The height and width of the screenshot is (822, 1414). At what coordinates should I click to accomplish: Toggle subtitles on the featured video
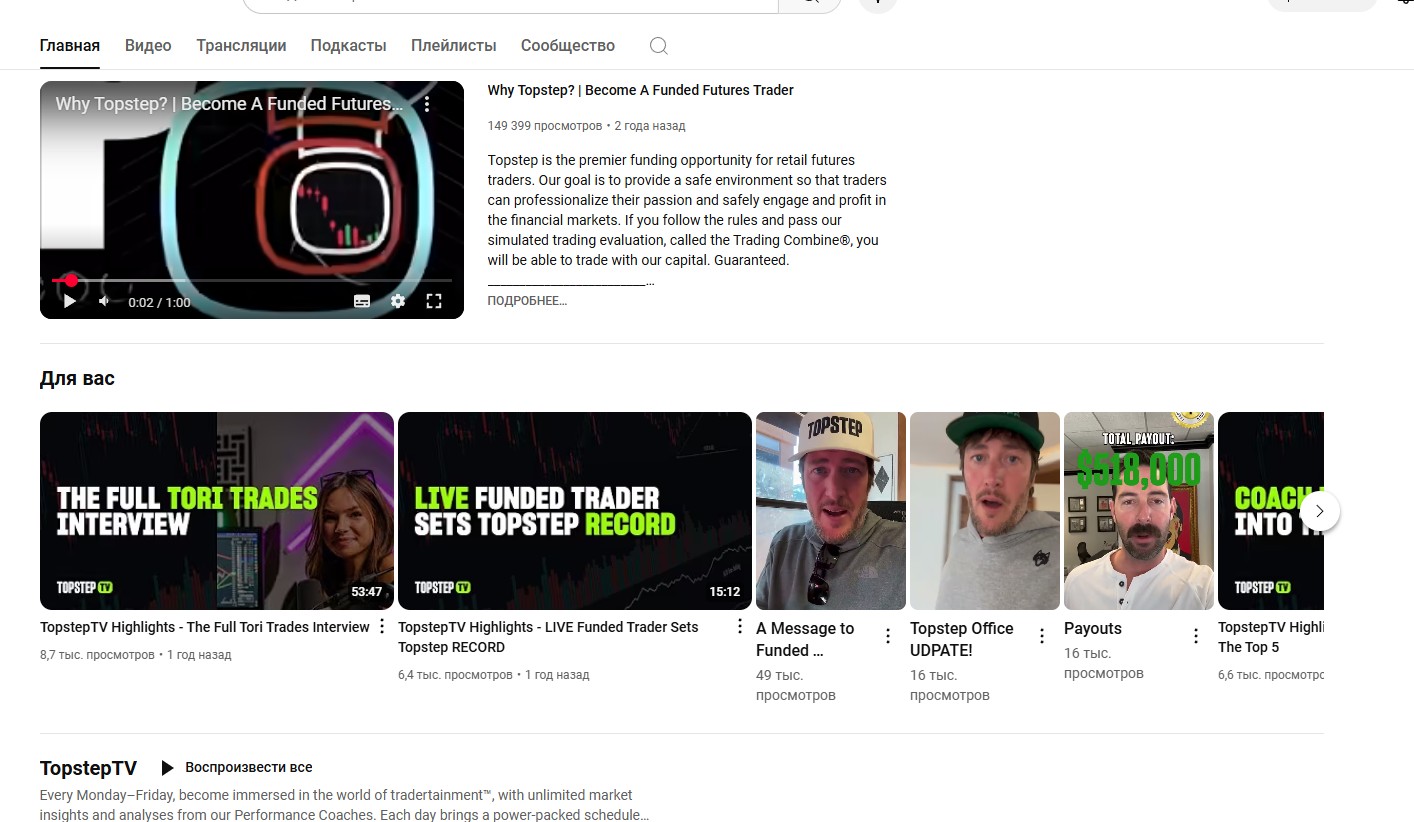click(x=362, y=301)
